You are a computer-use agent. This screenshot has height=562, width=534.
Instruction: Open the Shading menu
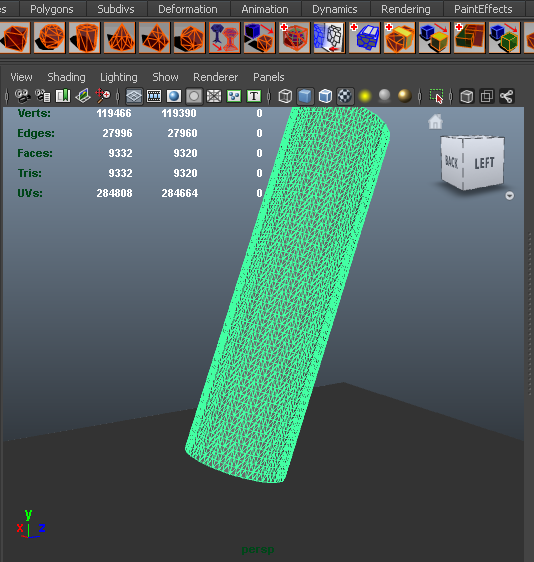tap(66, 77)
